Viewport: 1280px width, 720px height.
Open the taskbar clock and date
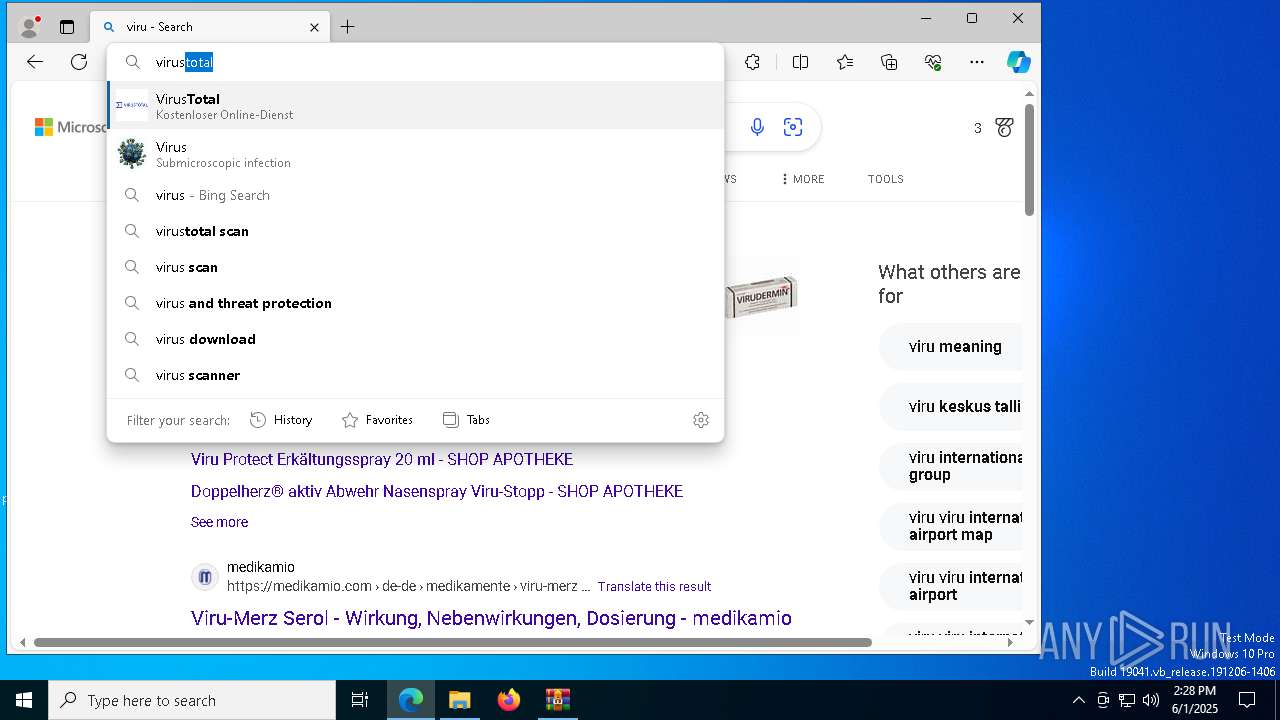(x=1193, y=700)
